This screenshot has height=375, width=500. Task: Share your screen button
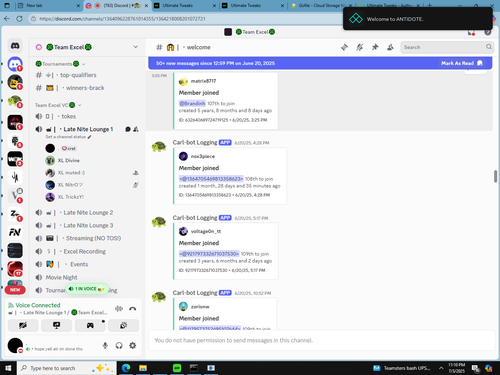[56, 326]
